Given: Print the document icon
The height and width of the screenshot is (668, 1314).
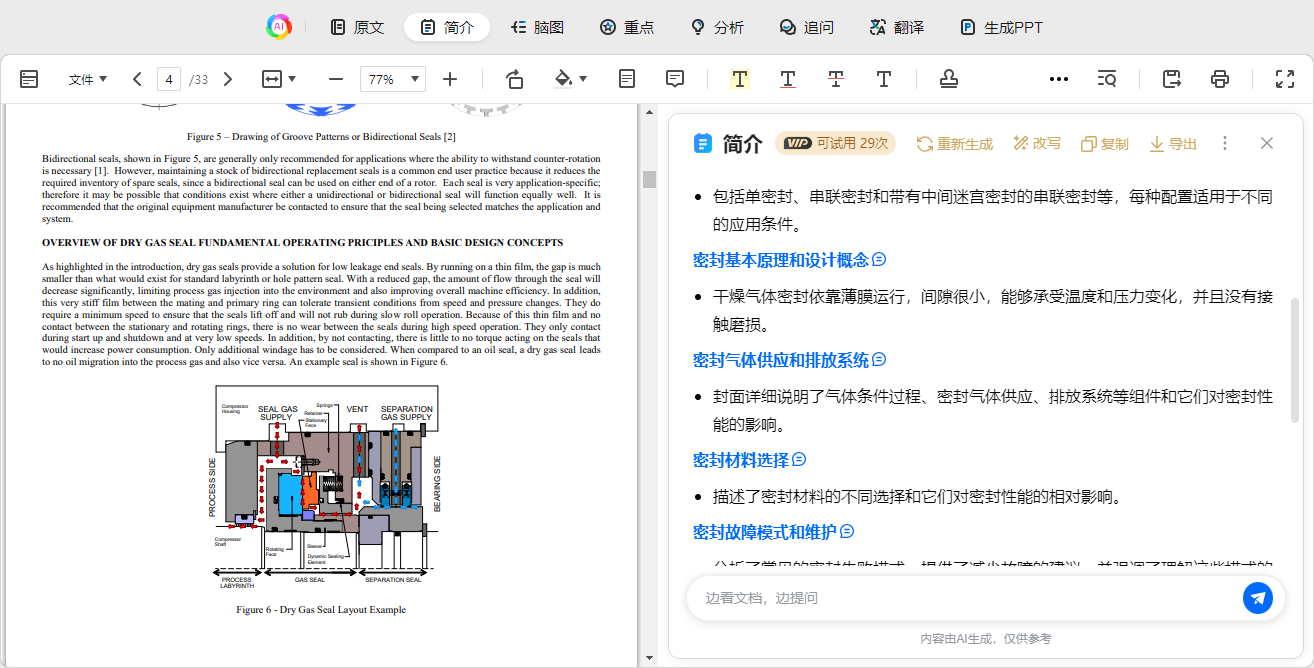Looking at the screenshot, I should pos(1220,79).
